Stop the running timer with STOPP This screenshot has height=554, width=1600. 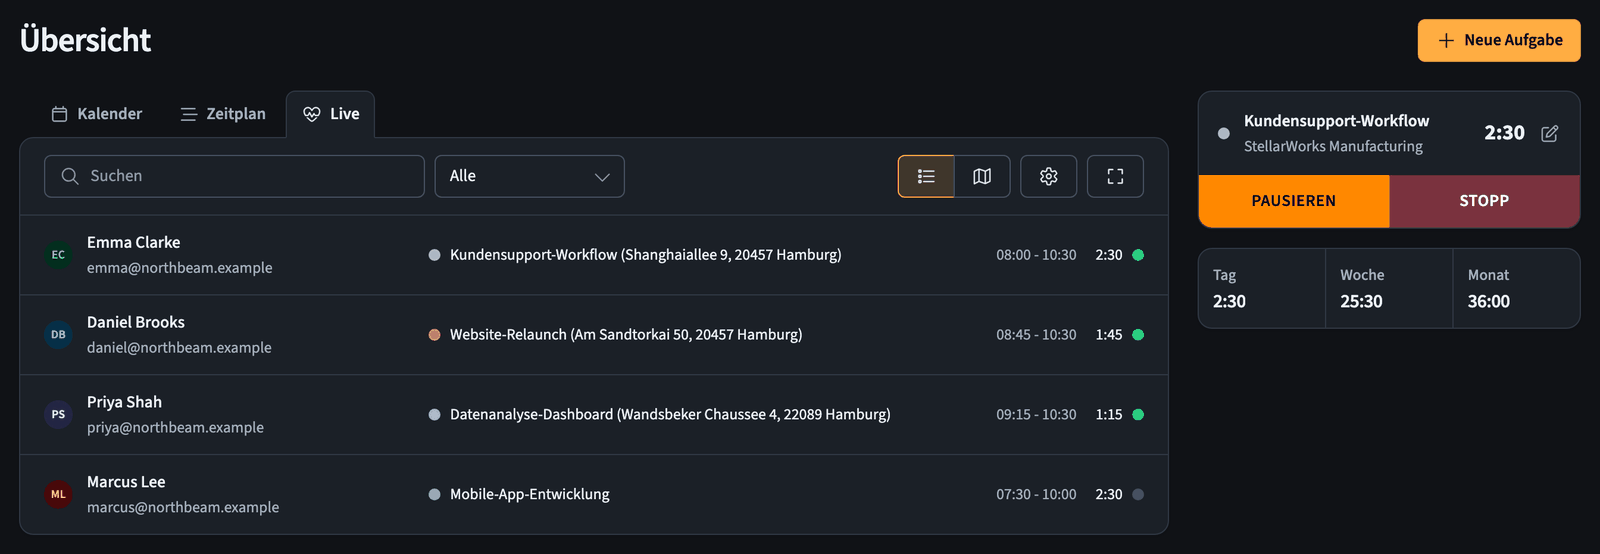click(x=1484, y=201)
